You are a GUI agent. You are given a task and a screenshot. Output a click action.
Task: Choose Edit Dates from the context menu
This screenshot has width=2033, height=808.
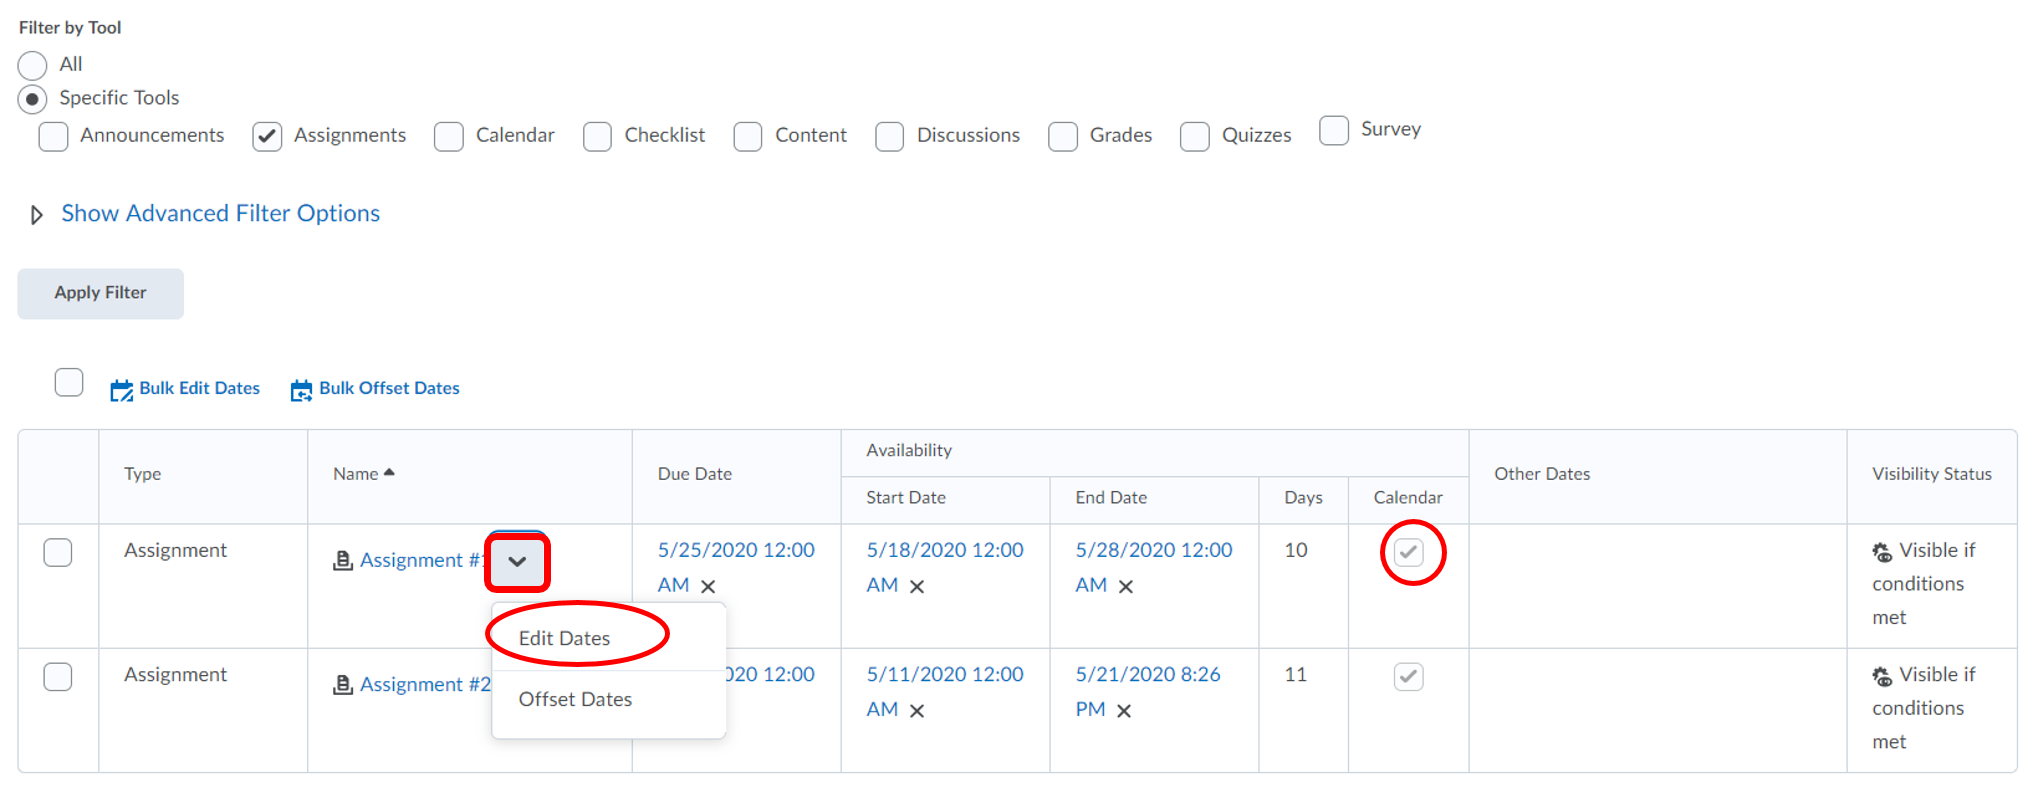pos(565,638)
